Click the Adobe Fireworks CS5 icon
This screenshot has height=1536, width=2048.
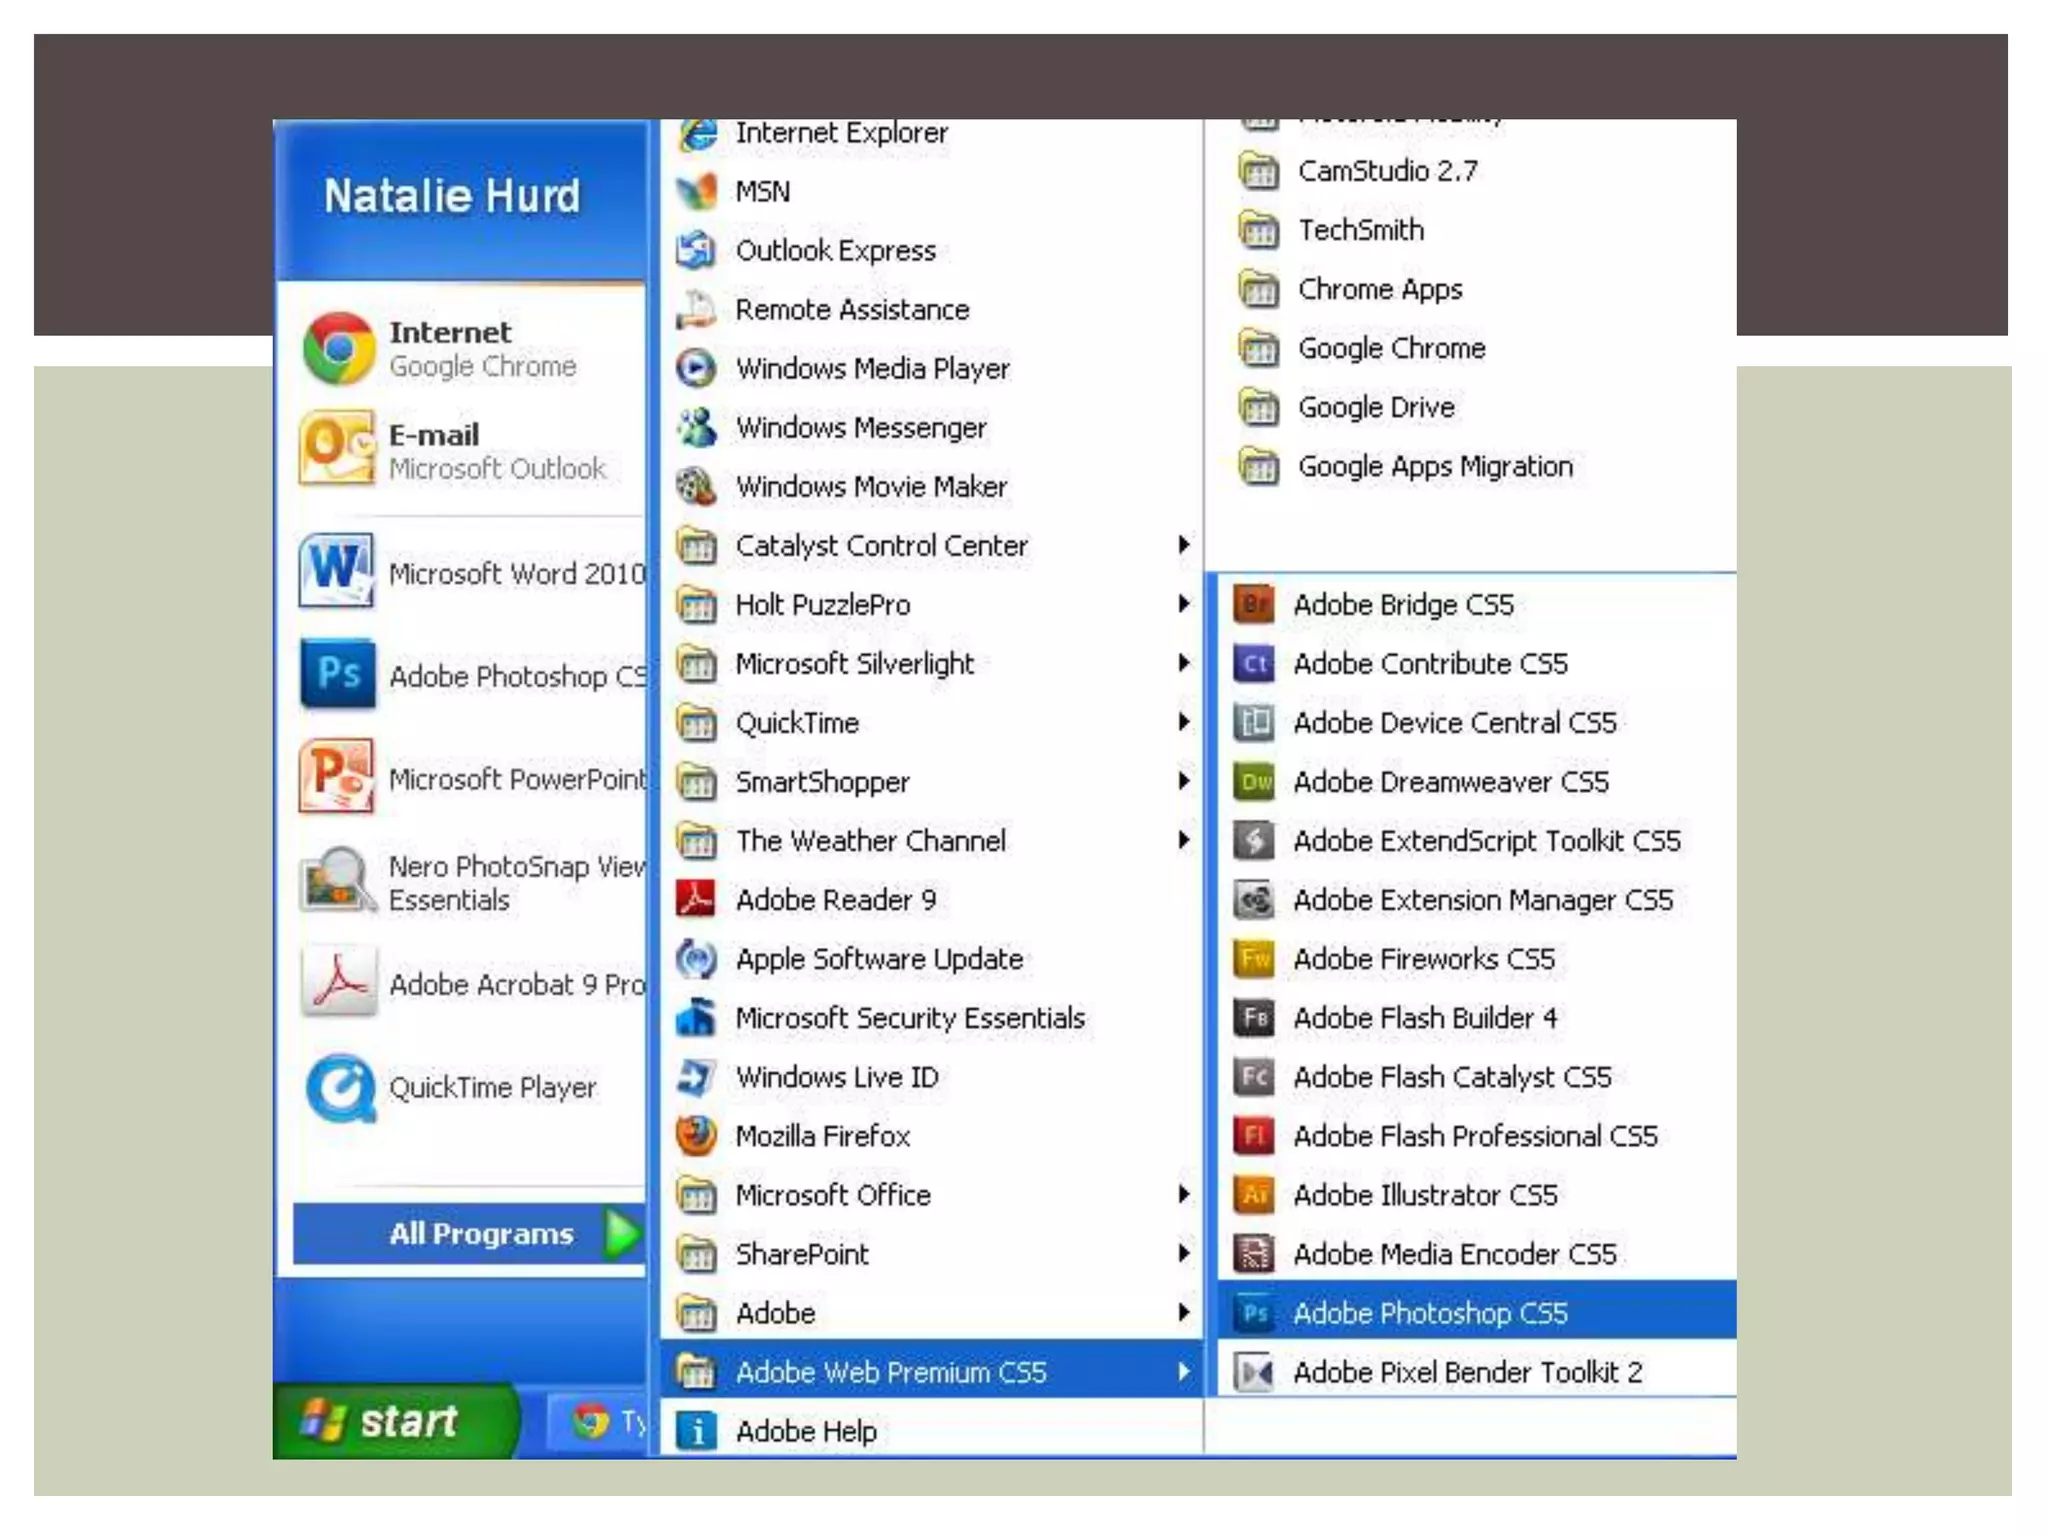[1254, 959]
